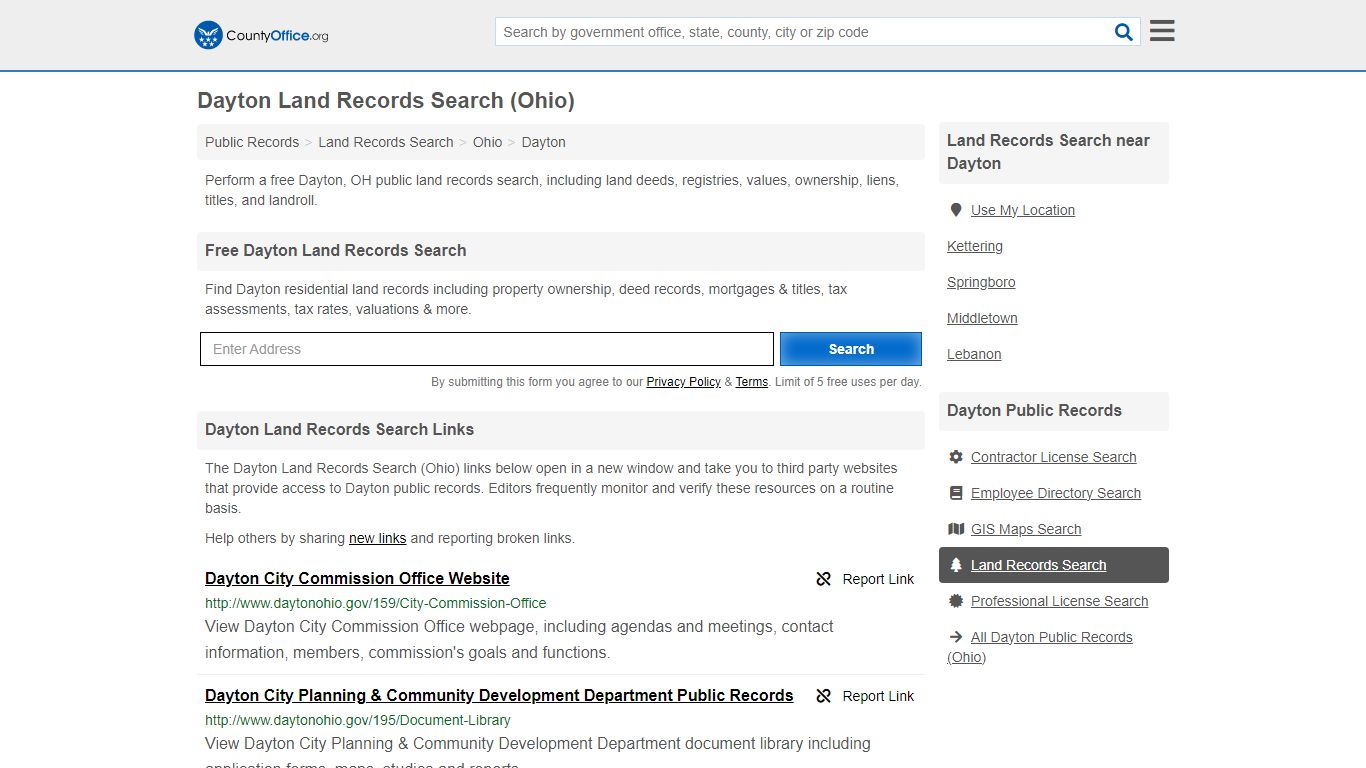Screen dimensions: 1366x768
Task: Open Lebanon land records link
Action: coord(974,354)
